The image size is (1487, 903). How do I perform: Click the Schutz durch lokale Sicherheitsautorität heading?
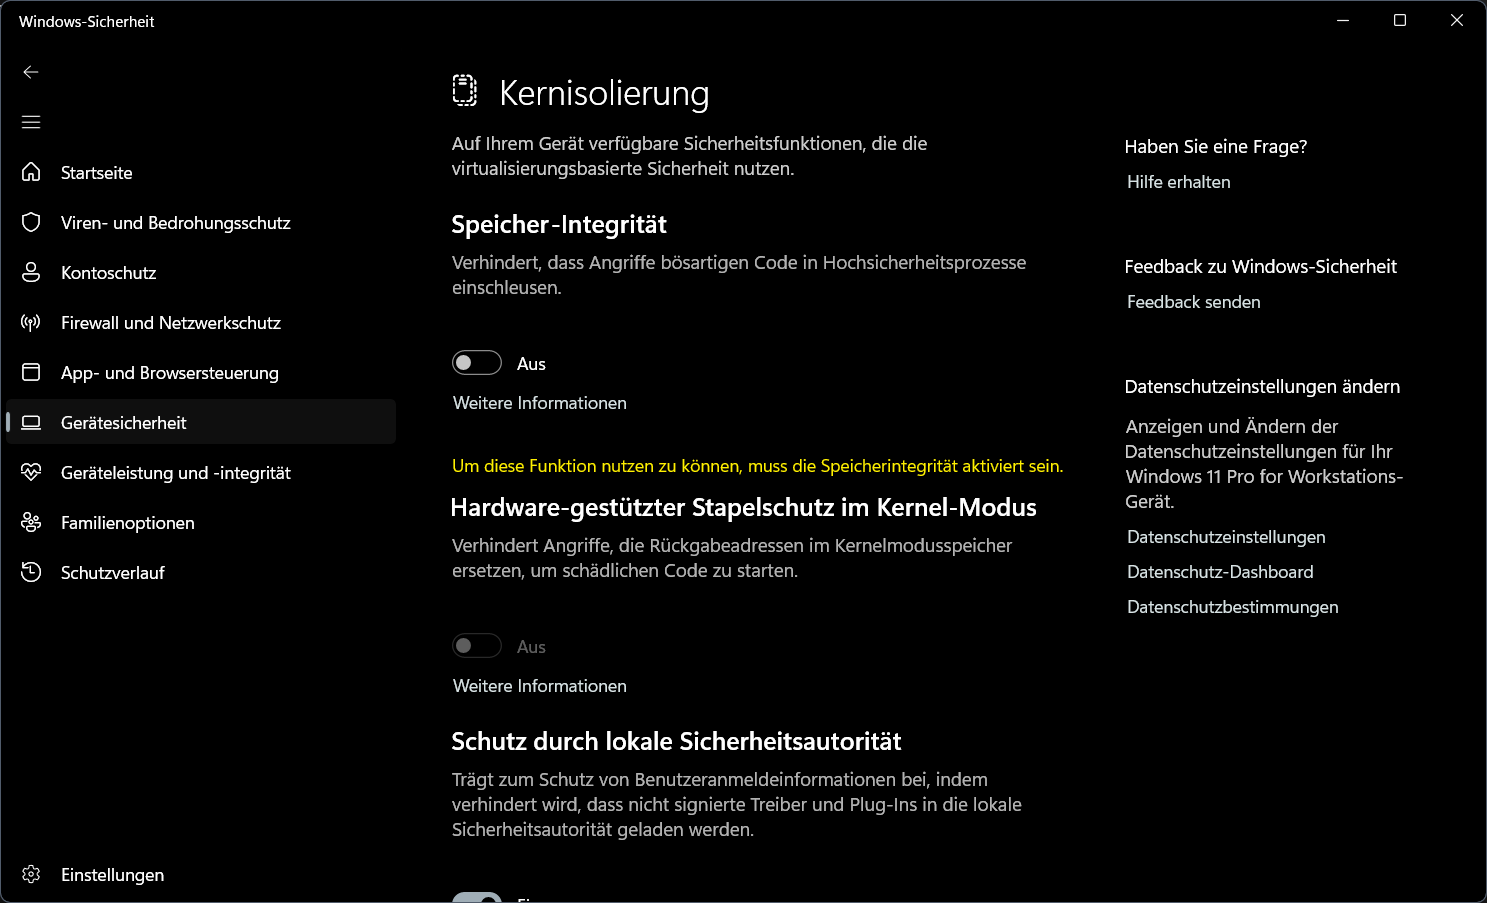coord(676,741)
